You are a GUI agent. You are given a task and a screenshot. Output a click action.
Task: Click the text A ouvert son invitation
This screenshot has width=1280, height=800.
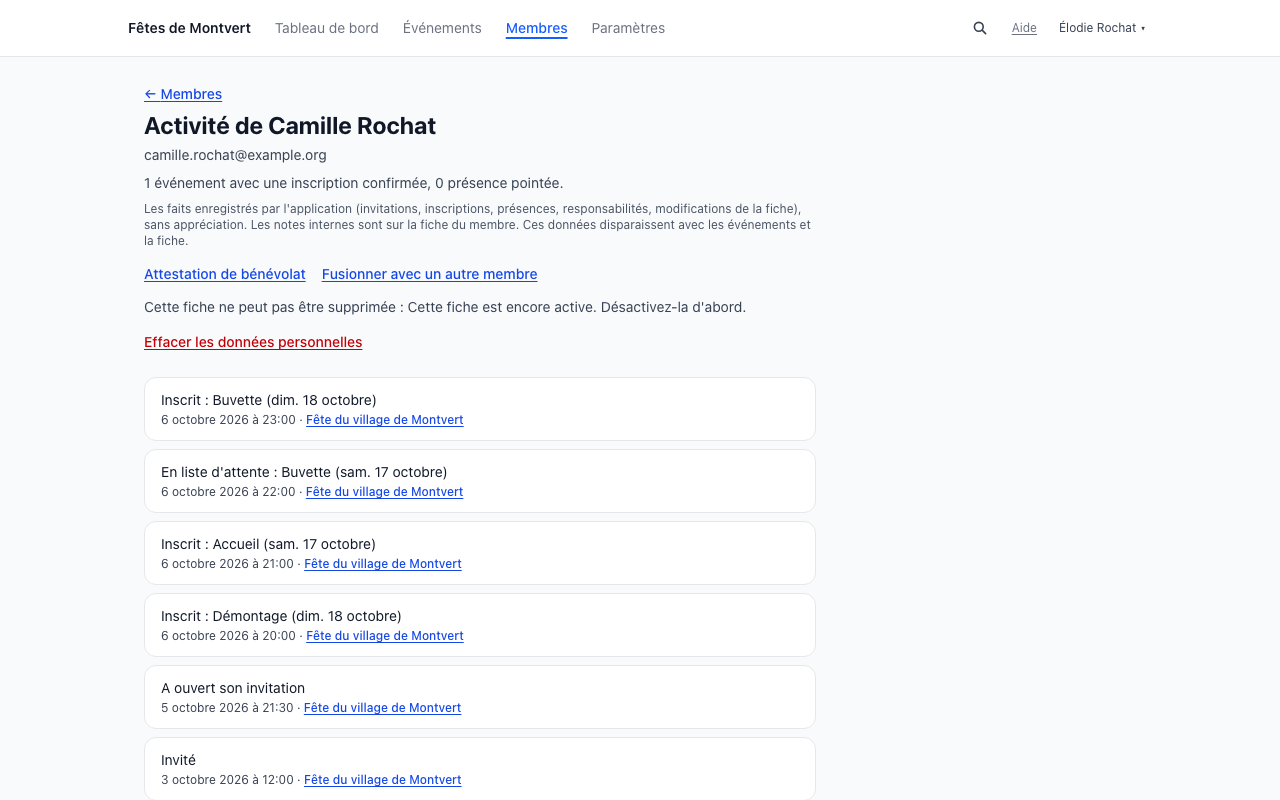click(233, 688)
